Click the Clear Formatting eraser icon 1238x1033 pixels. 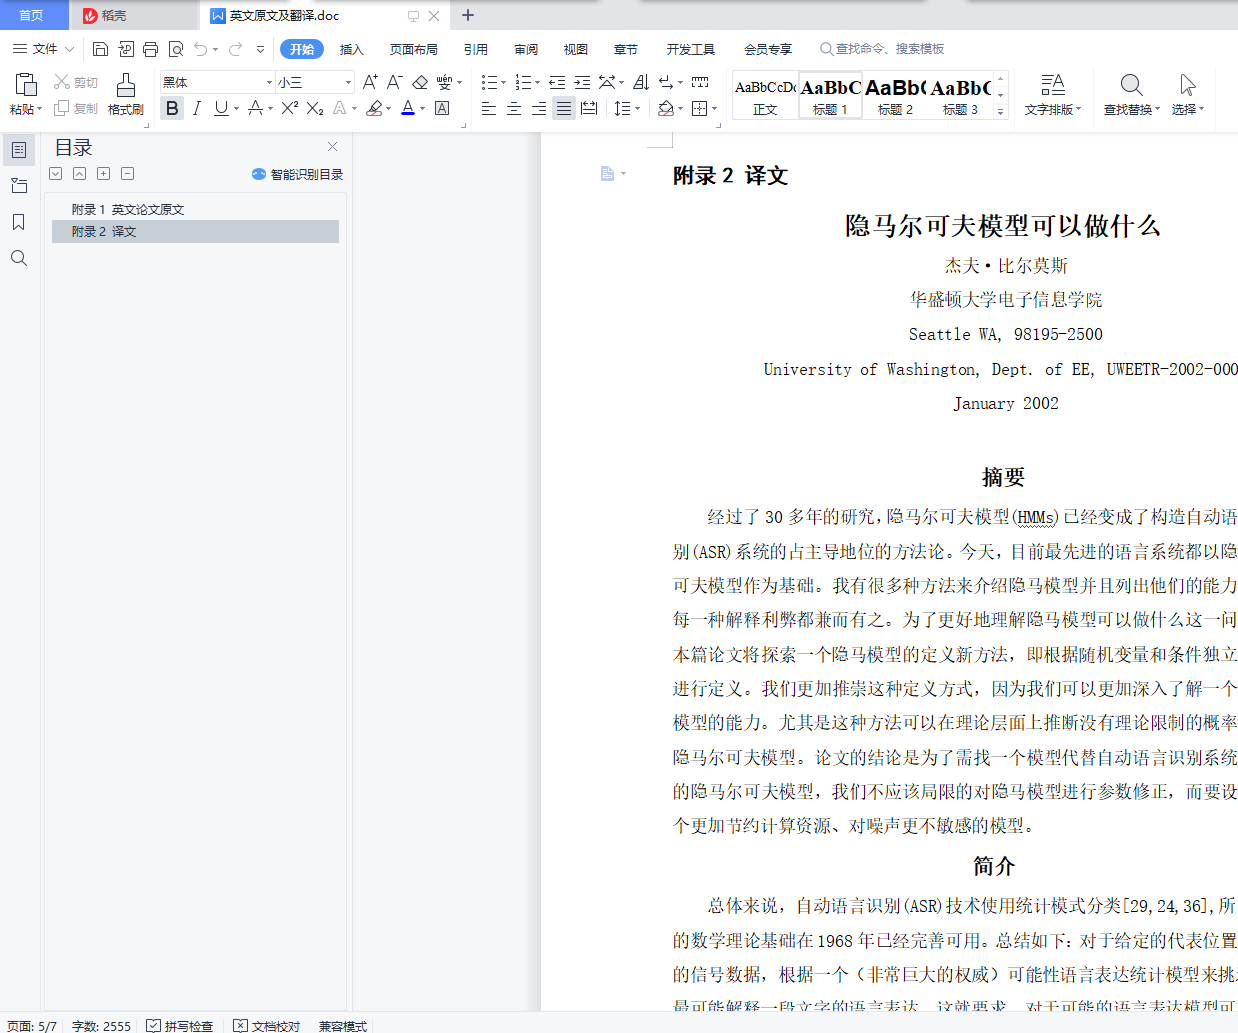420,82
